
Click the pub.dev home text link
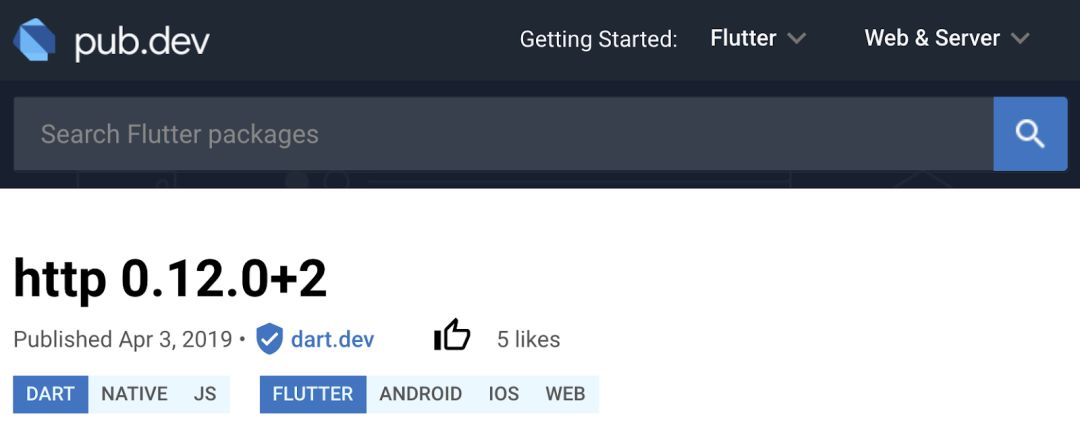click(x=141, y=42)
